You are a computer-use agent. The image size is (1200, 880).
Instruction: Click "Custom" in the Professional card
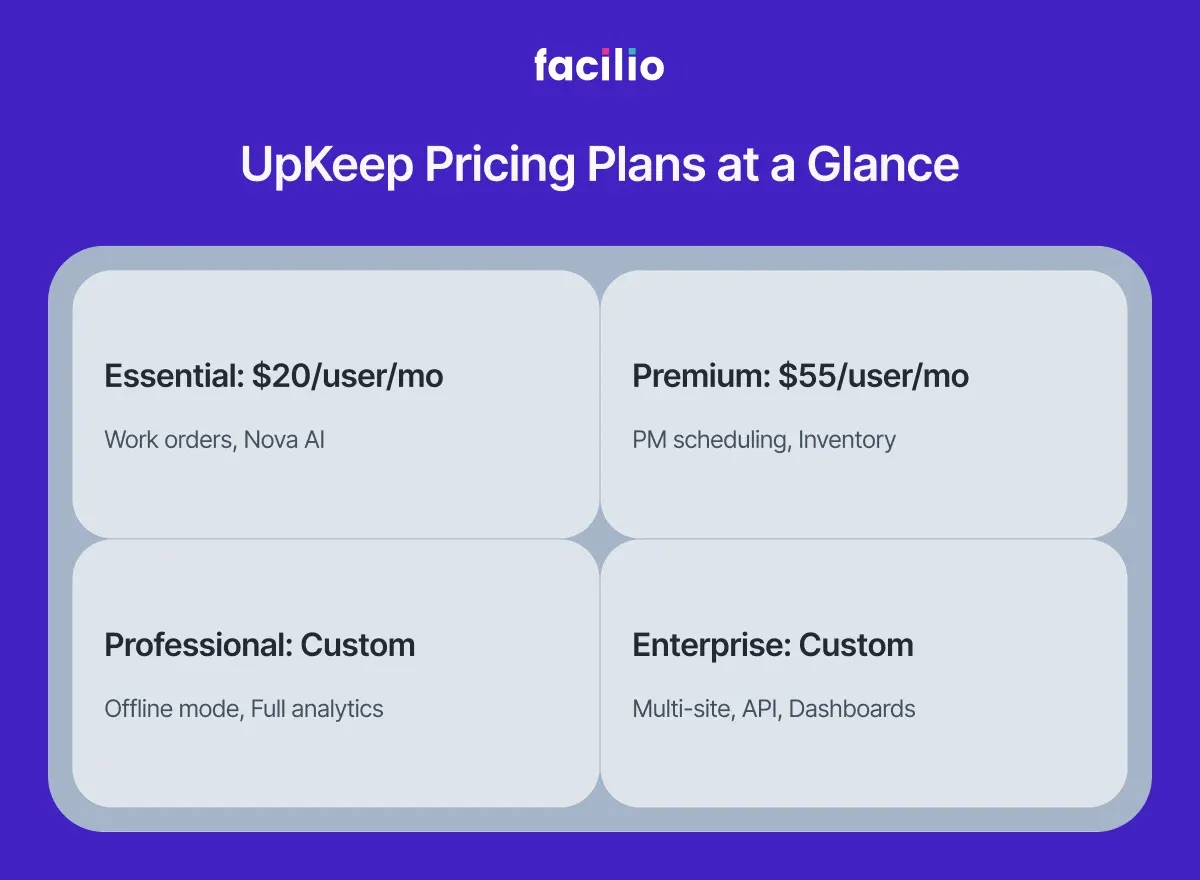[x=358, y=645]
